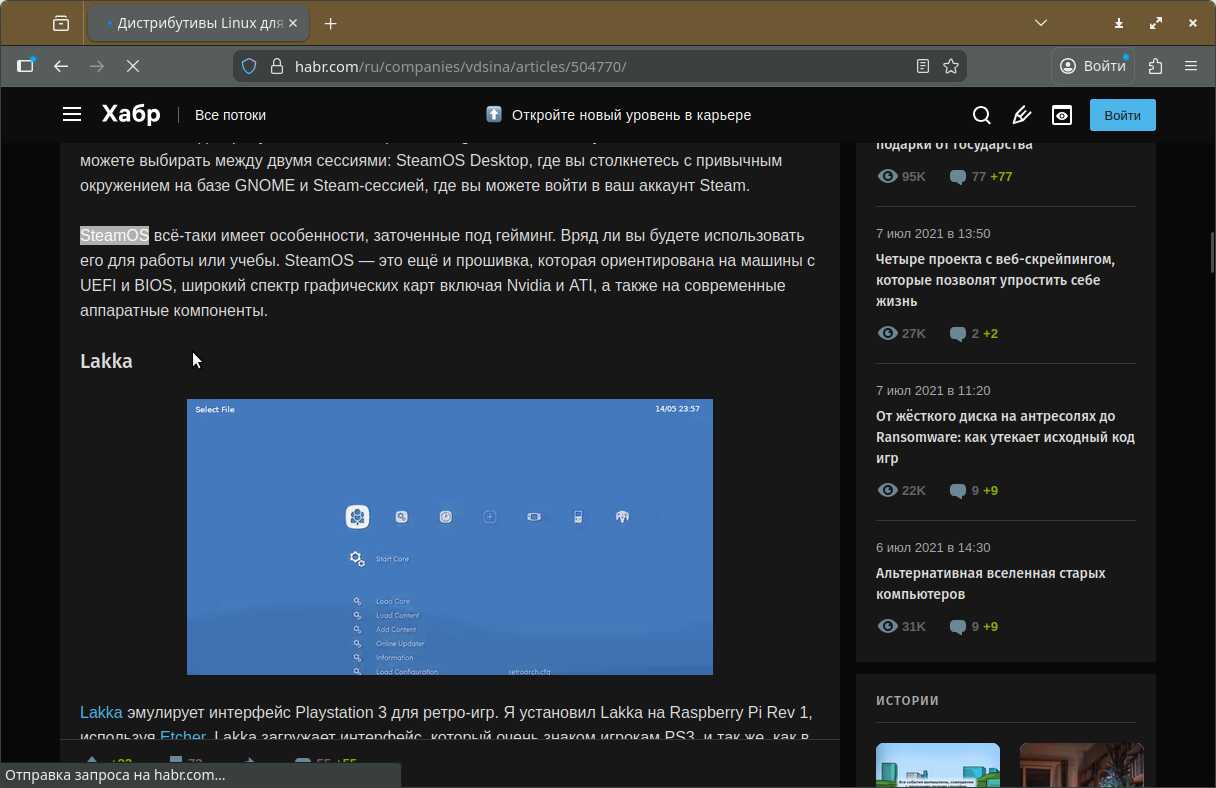Open the Все потоки selector
This screenshot has width=1216, height=788.
tap(230, 115)
